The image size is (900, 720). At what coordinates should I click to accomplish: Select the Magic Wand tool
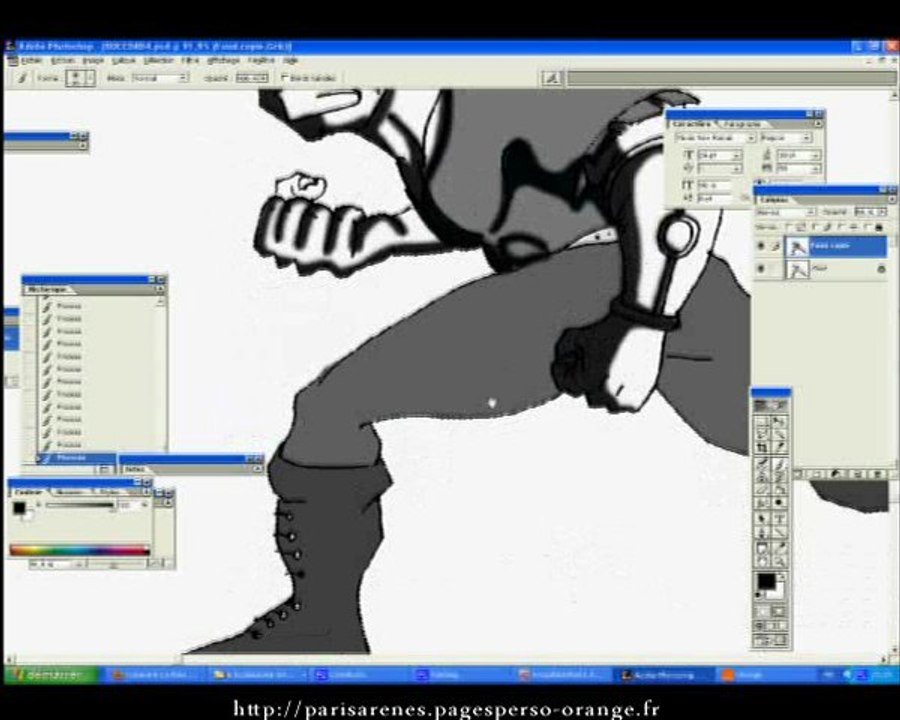coord(779,433)
